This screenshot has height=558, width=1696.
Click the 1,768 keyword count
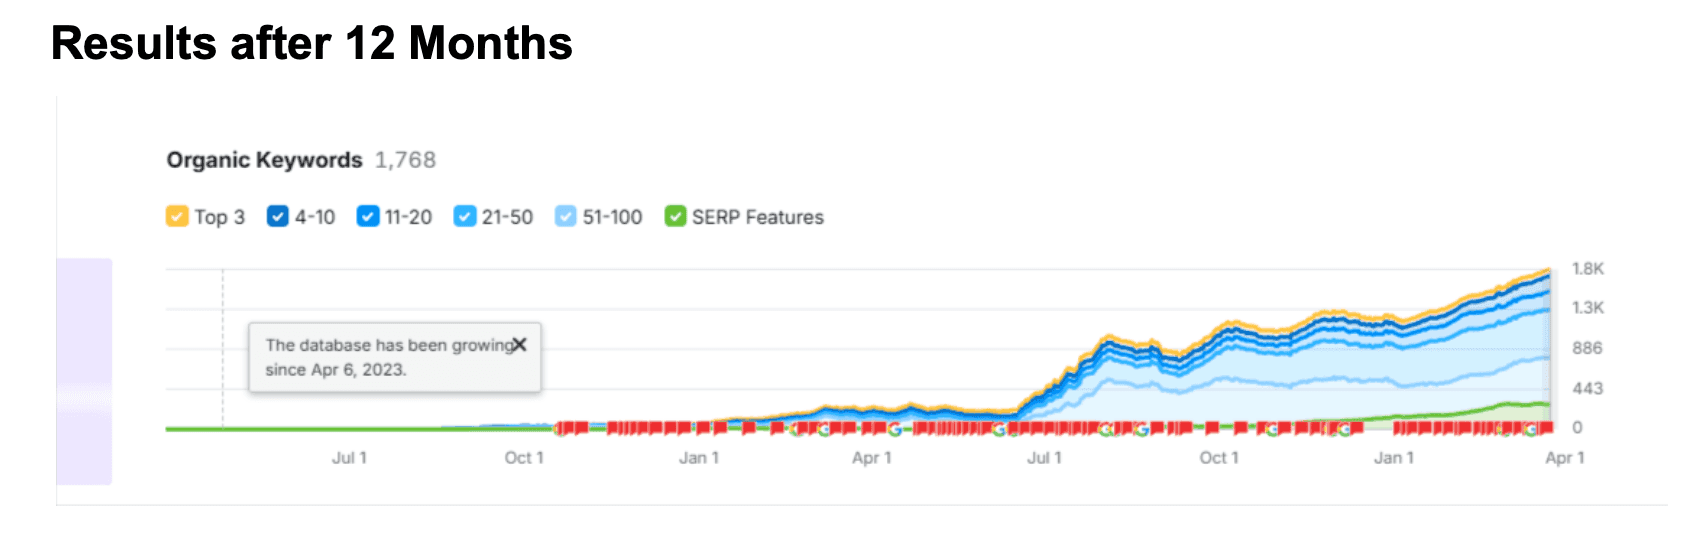(x=405, y=160)
